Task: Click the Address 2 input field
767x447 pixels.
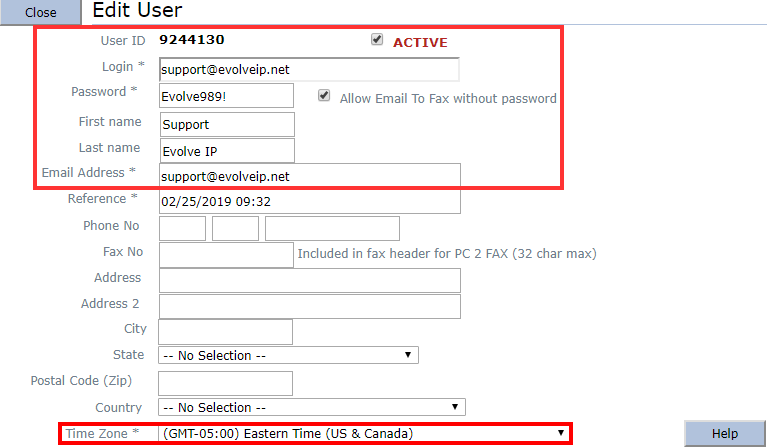Action: point(309,305)
